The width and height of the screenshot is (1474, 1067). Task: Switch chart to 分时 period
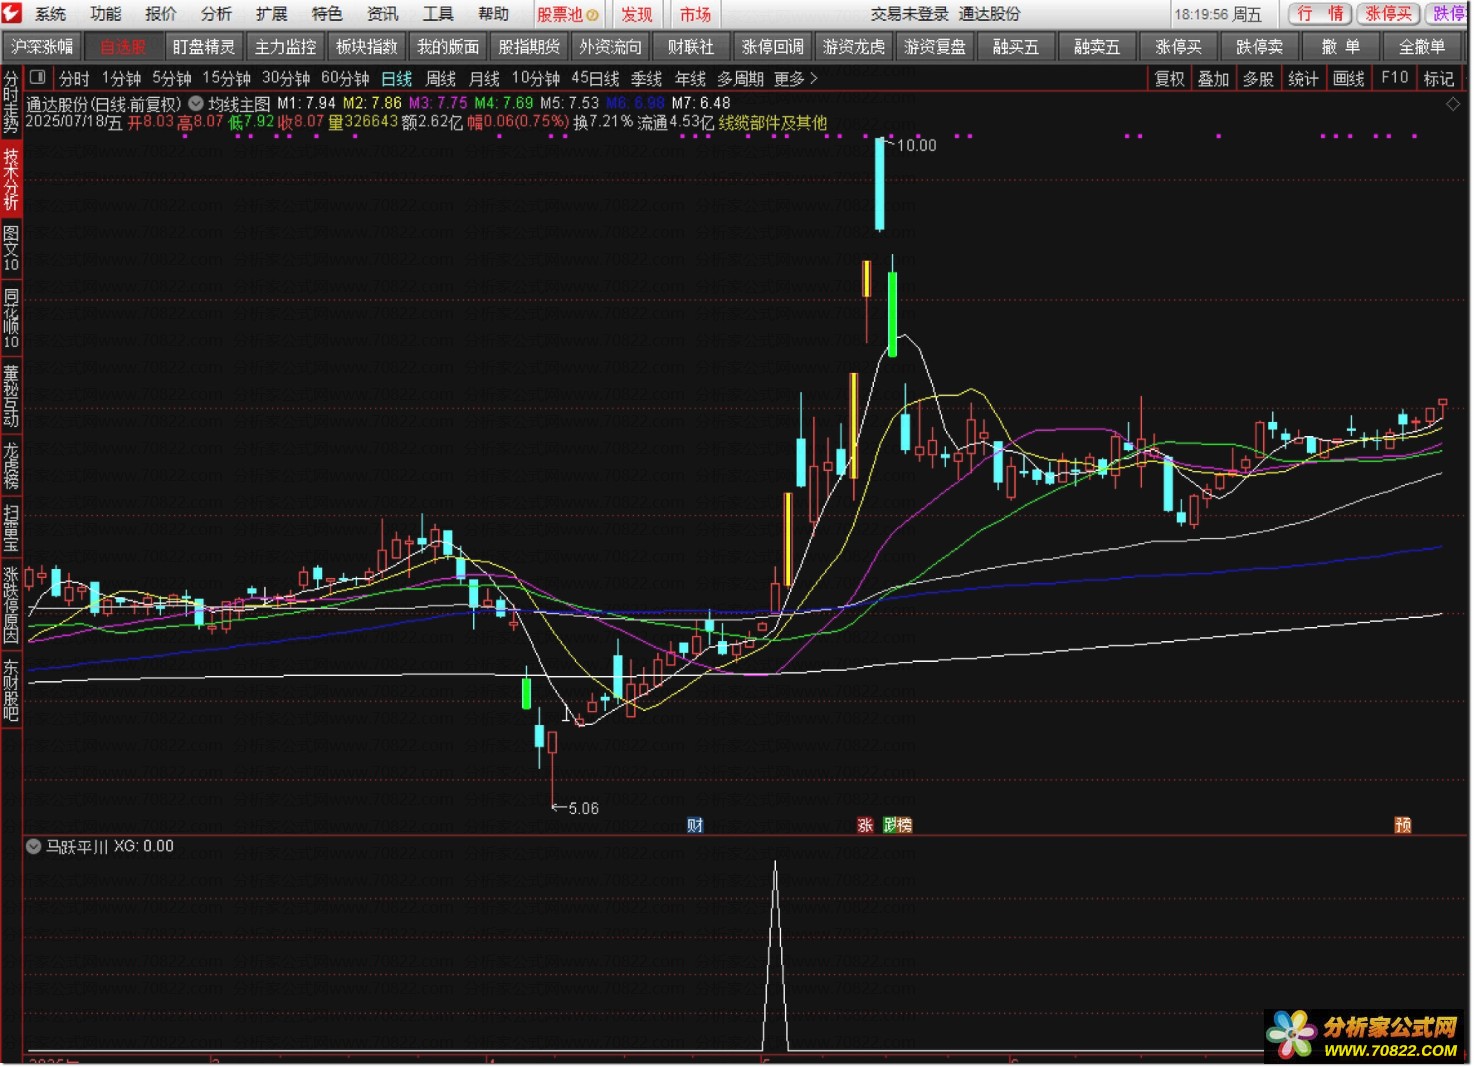click(x=74, y=78)
